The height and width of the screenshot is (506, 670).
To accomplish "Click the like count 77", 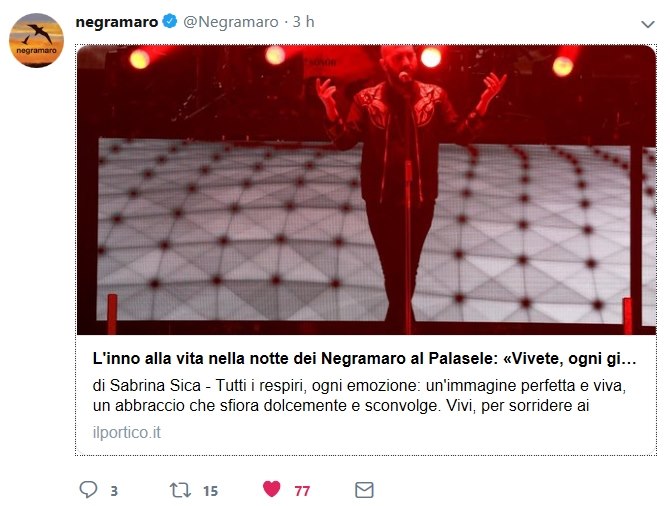I will click(302, 491).
